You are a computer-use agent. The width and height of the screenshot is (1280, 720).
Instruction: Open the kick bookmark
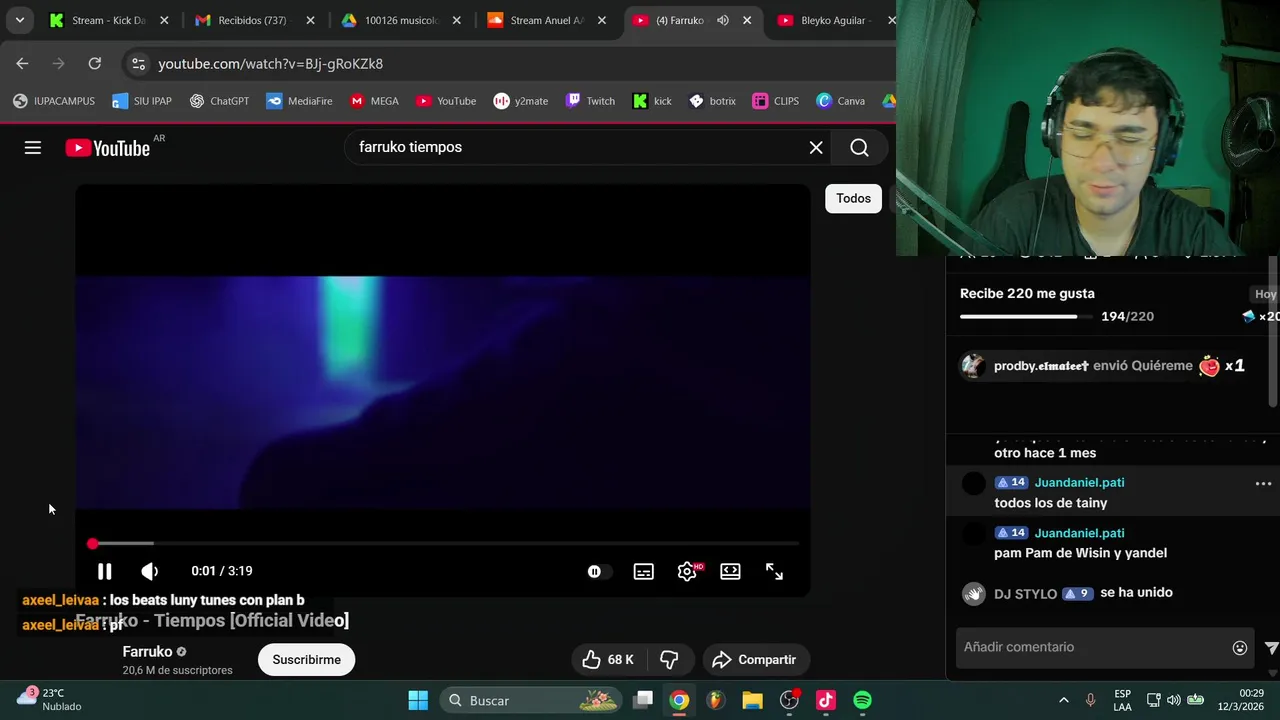(652, 101)
